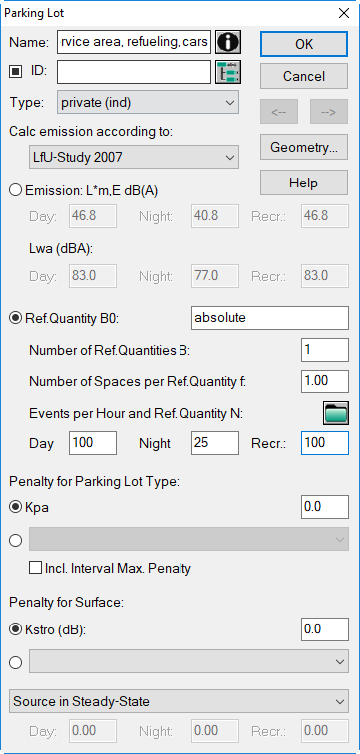Select Kstro (dB) radio button
Screen dimensions: 360x754
15,629
